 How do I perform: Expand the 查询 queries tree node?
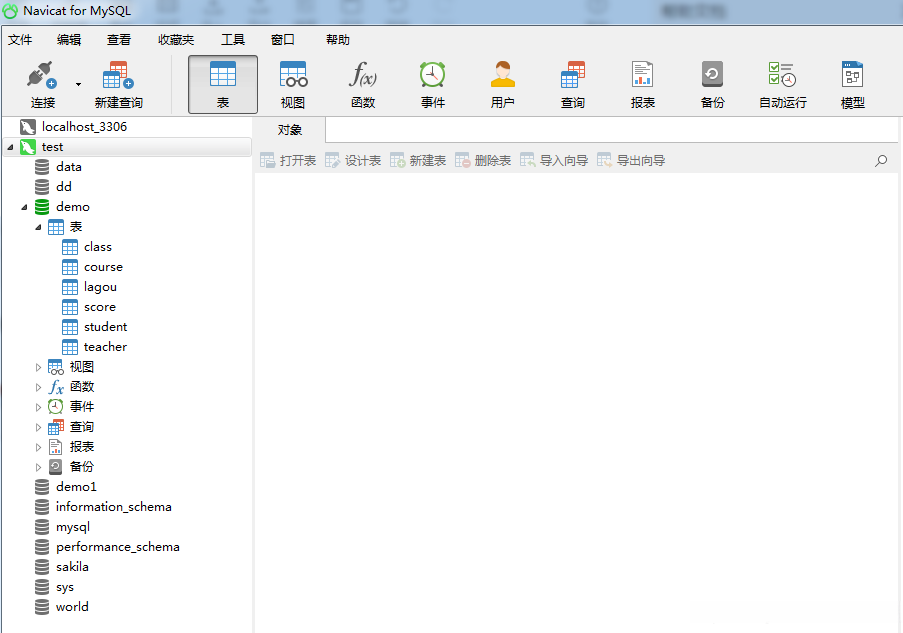click(38, 427)
